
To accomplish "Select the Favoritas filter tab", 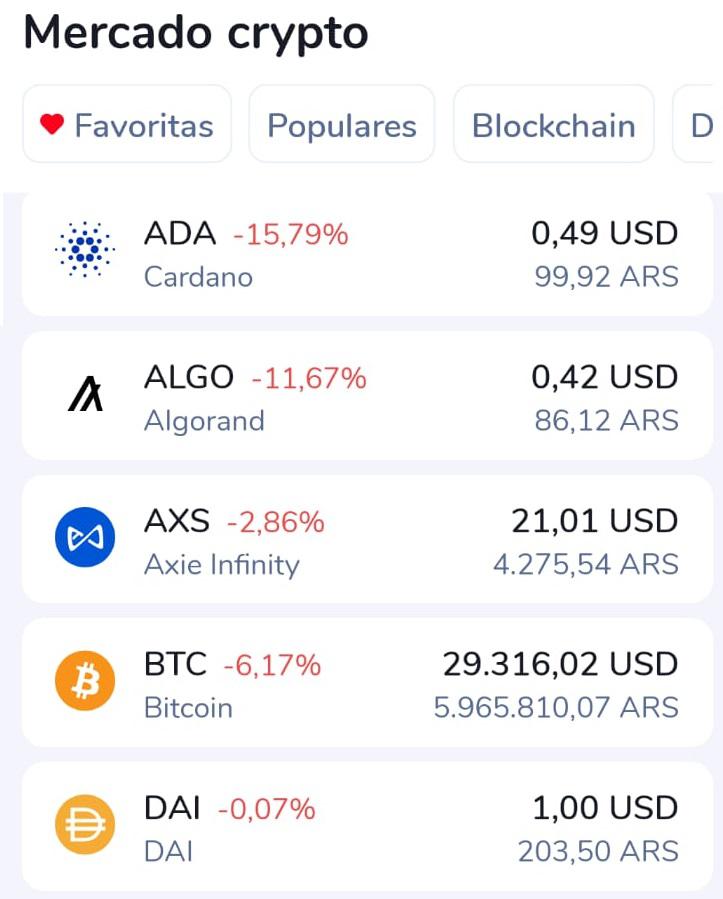I will click(127, 124).
